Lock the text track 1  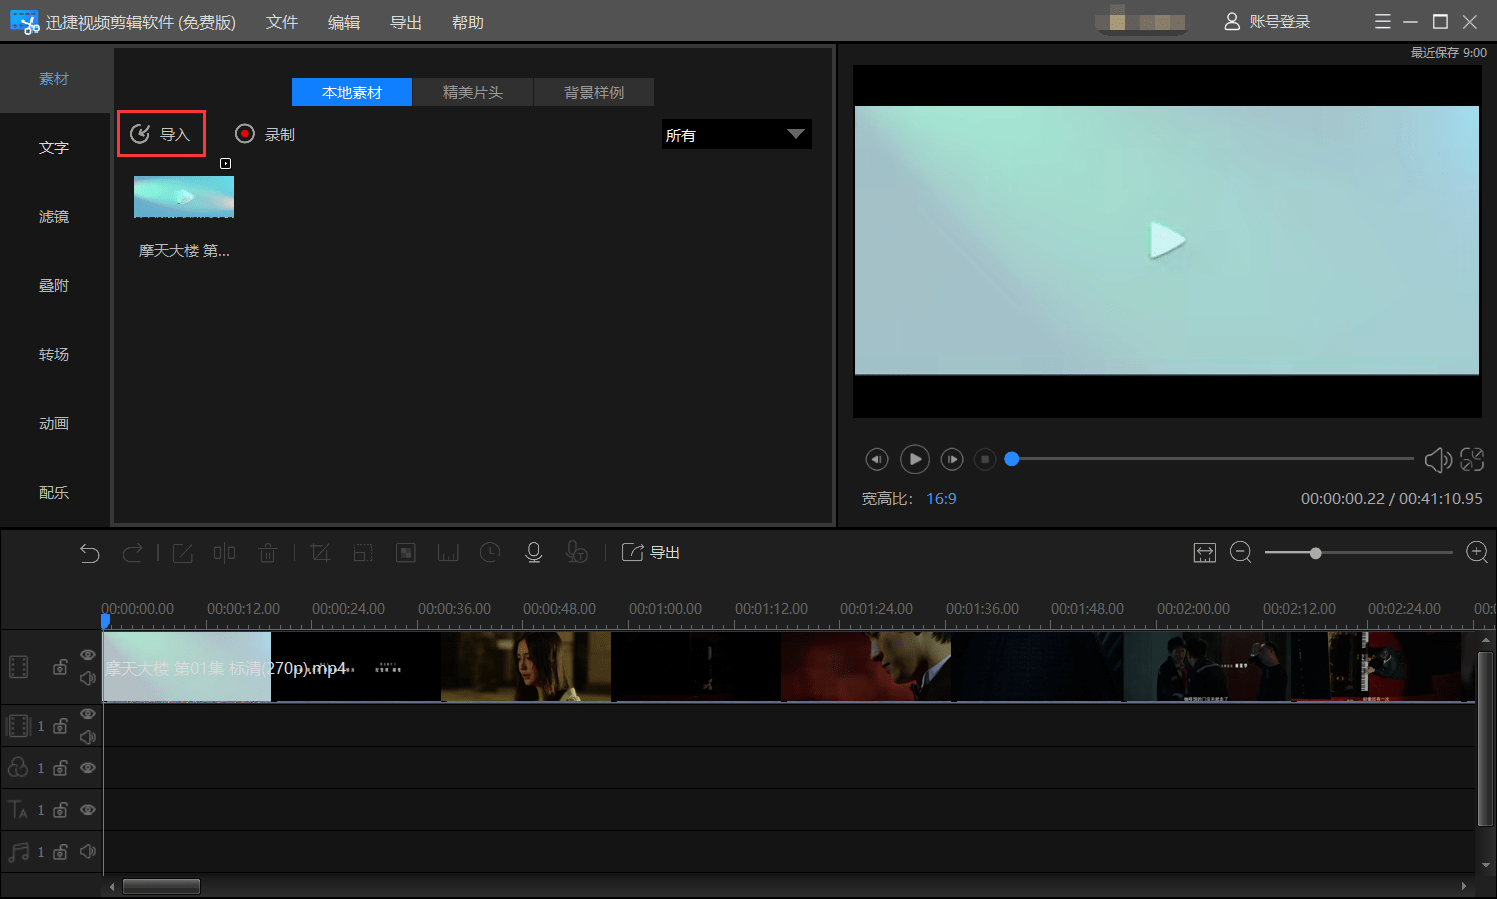point(61,810)
